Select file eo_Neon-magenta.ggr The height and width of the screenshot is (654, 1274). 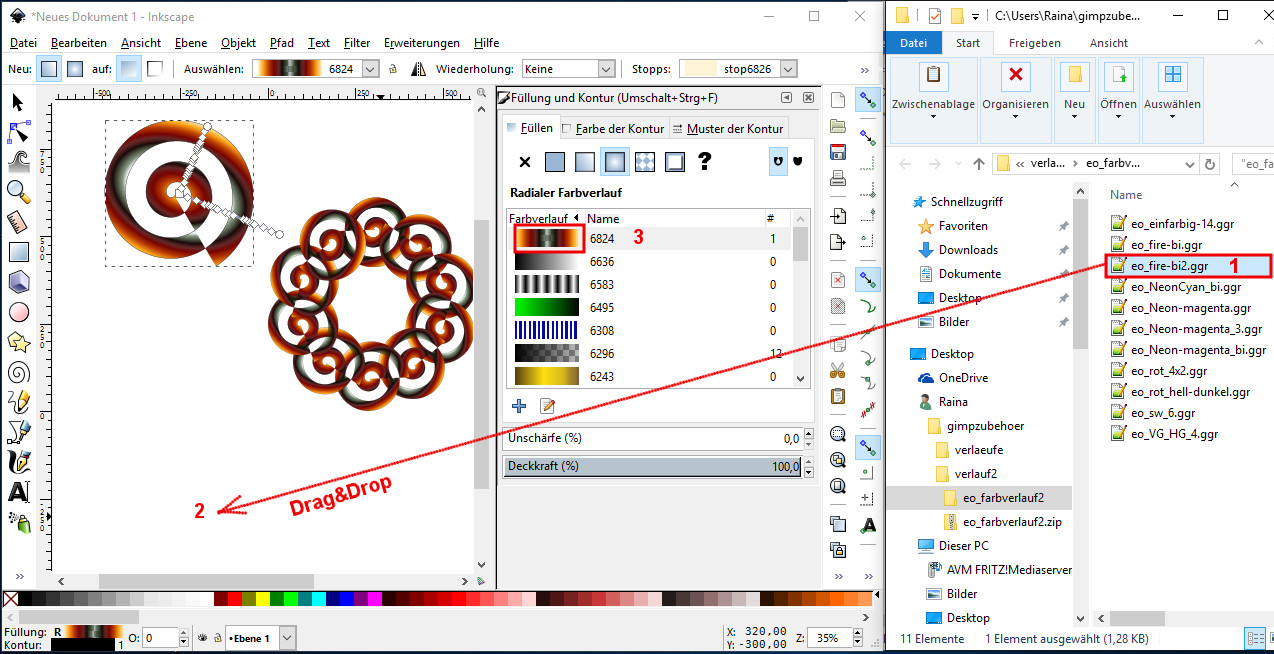point(1190,308)
